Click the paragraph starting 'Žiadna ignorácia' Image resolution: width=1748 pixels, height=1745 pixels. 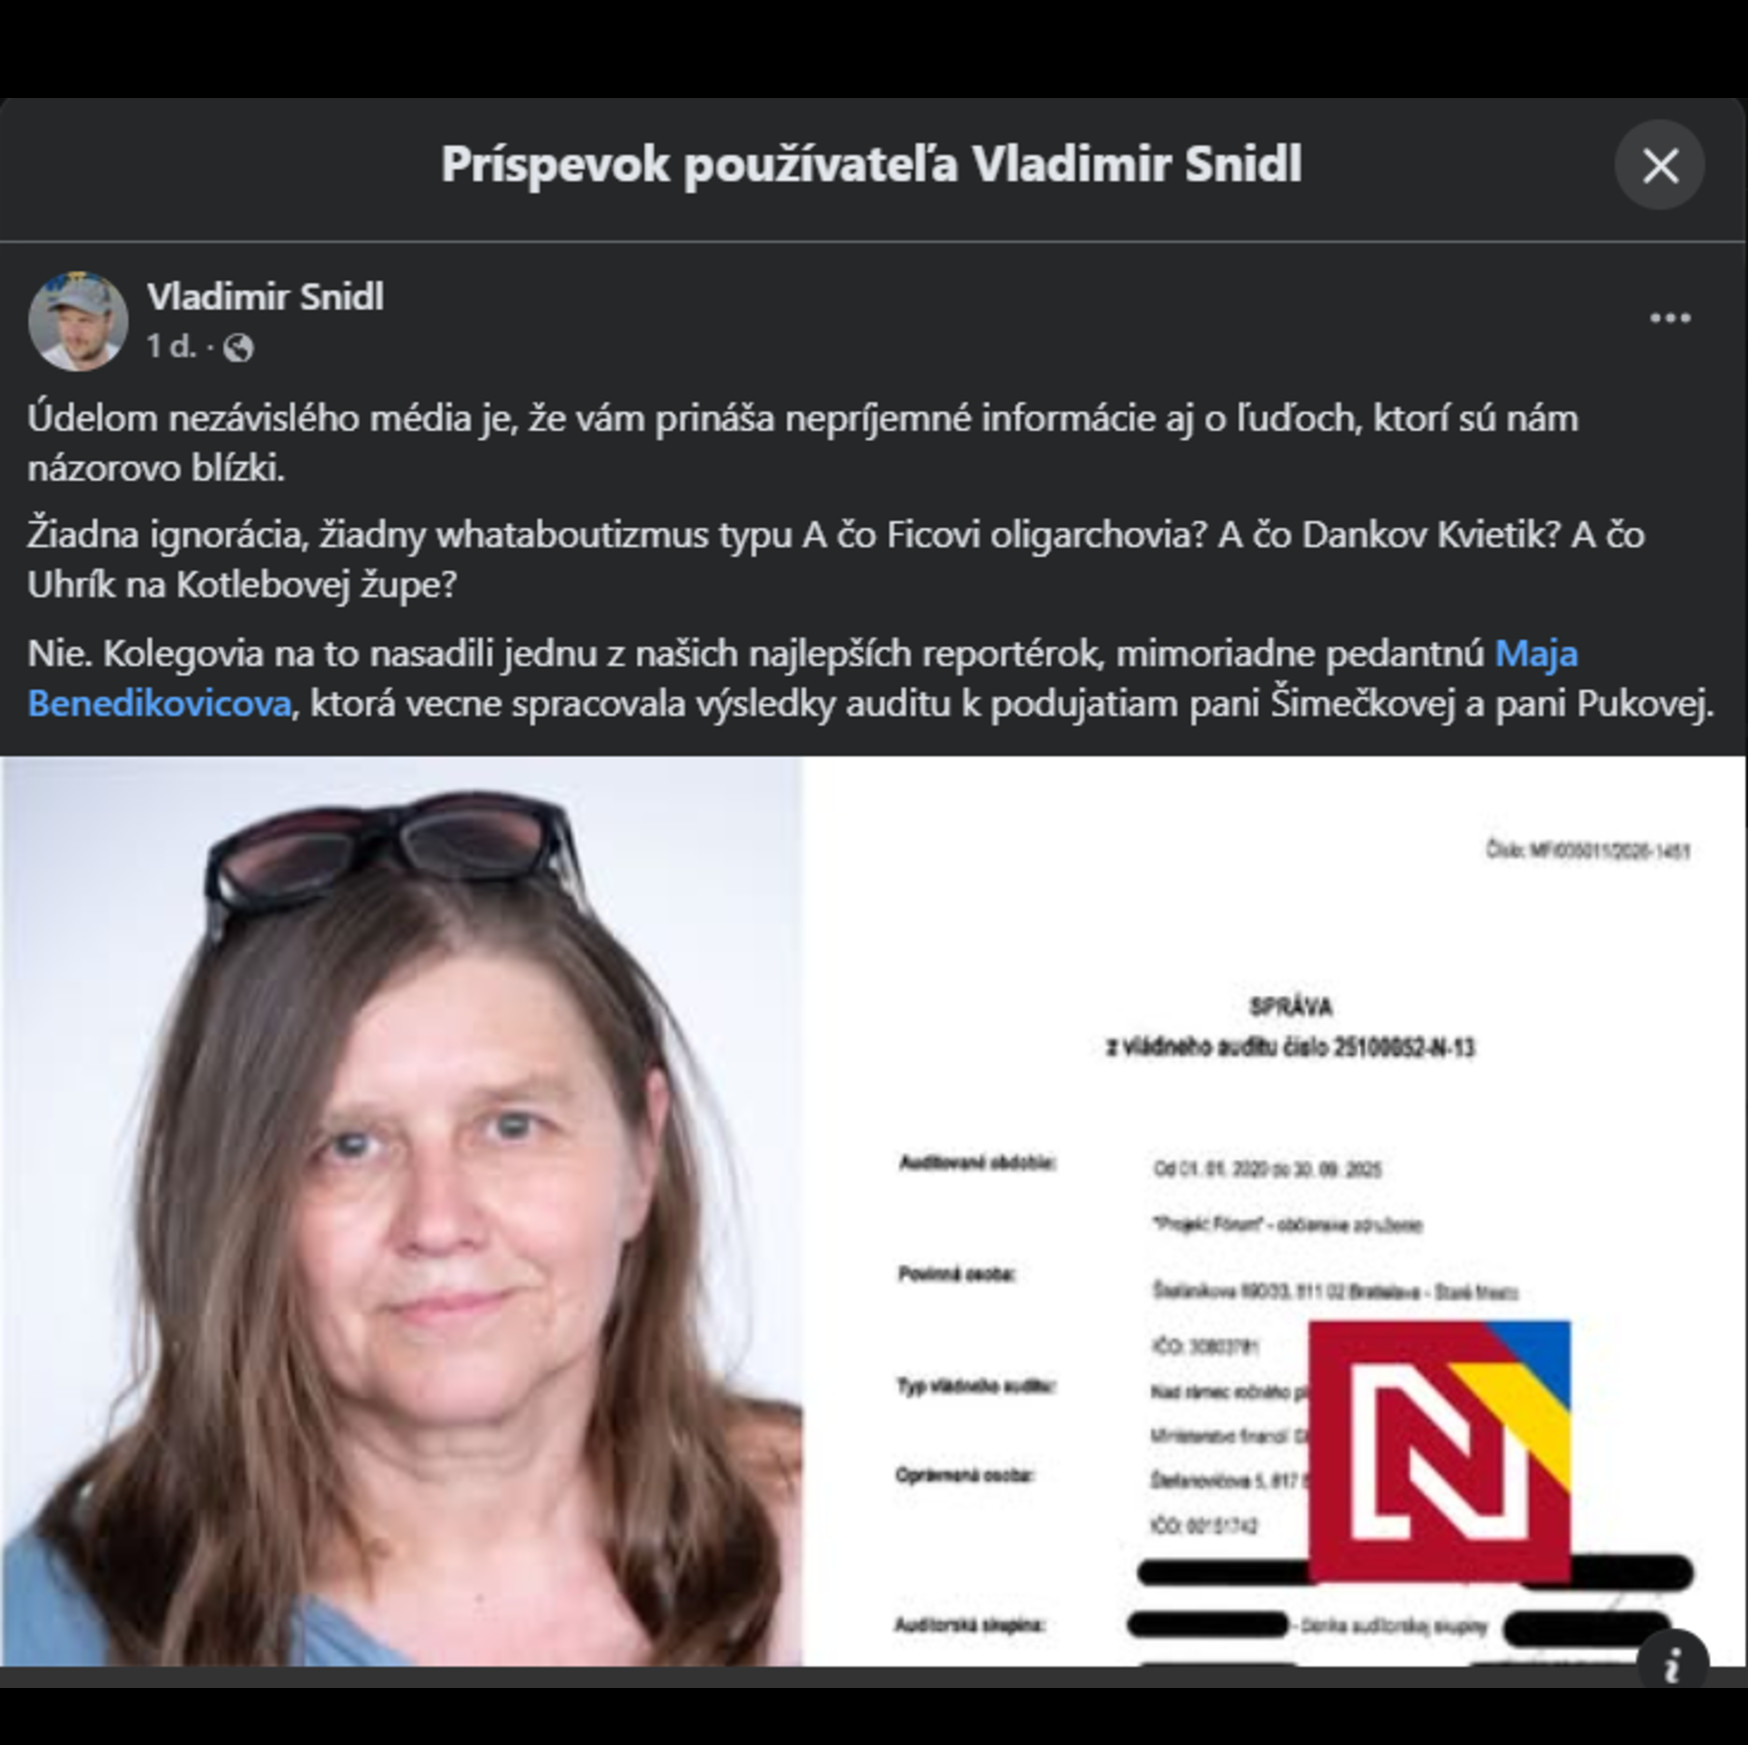click(836, 559)
